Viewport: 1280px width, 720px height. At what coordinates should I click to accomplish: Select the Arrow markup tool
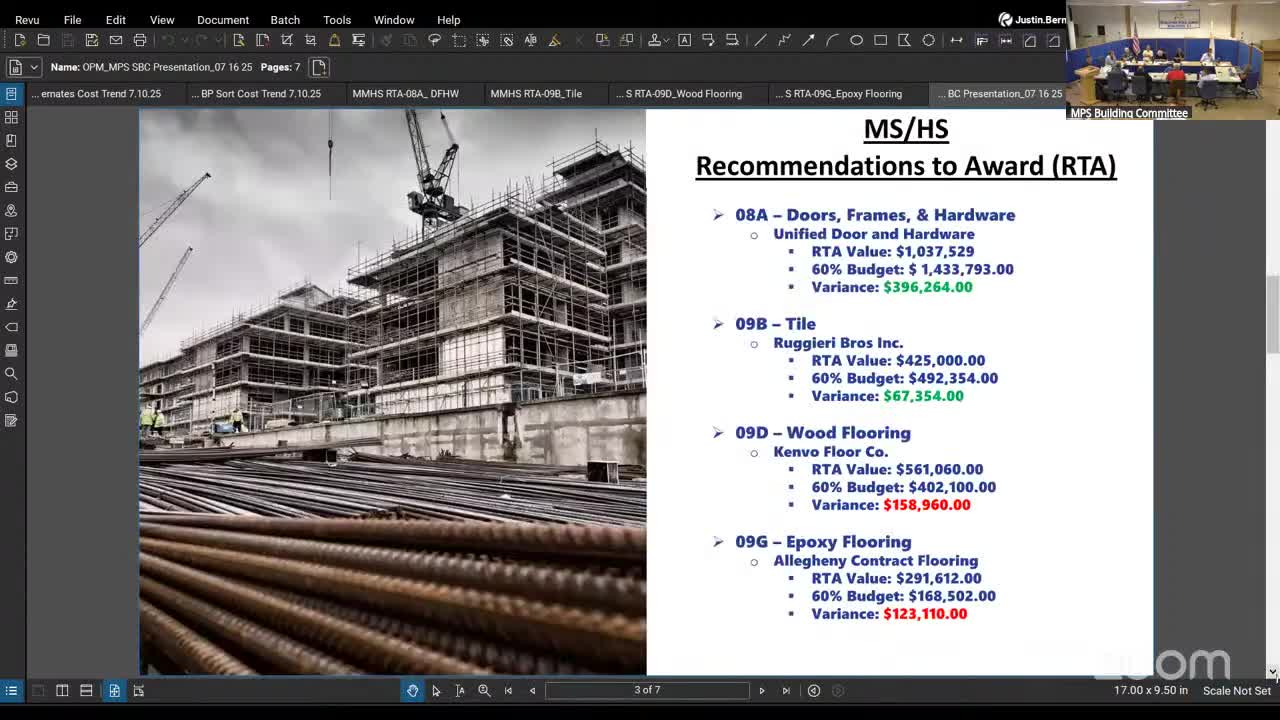click(x=808, y=40)
